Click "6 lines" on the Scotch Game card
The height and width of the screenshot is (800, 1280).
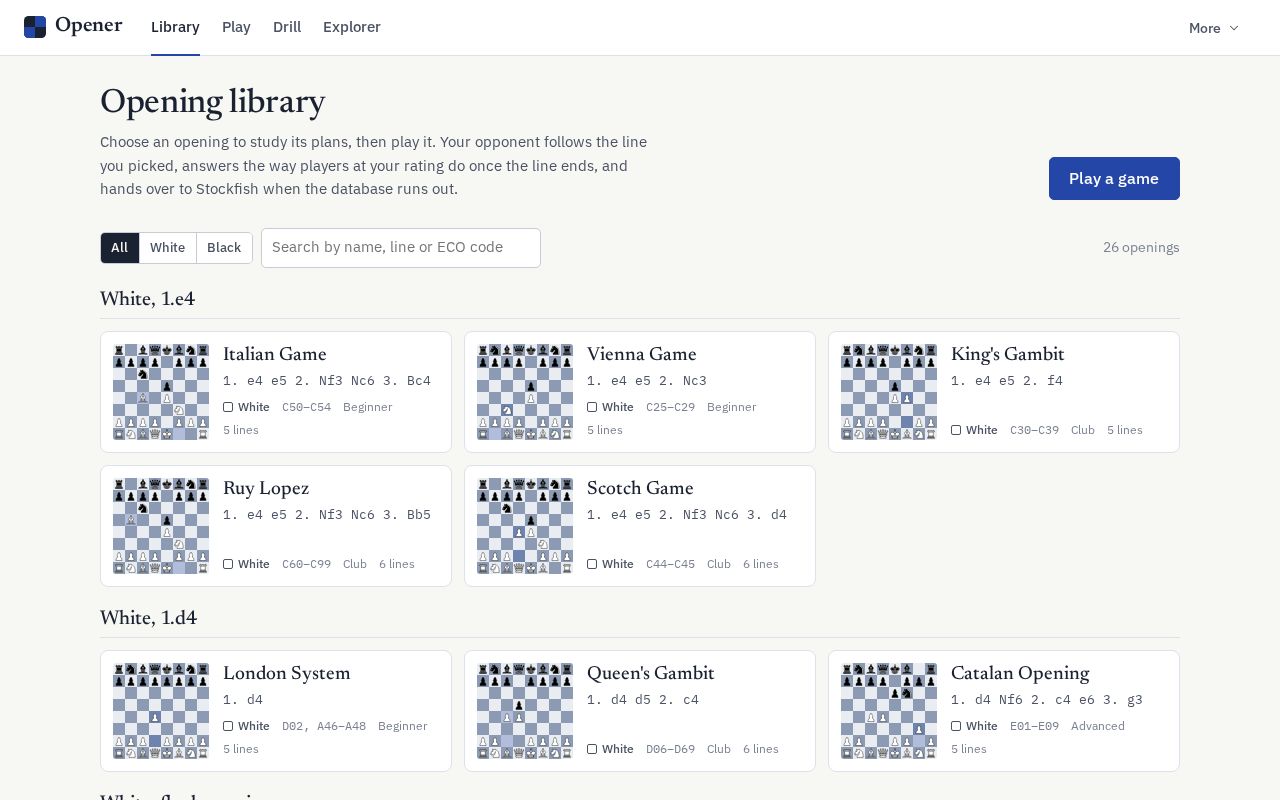pos(761,564)
